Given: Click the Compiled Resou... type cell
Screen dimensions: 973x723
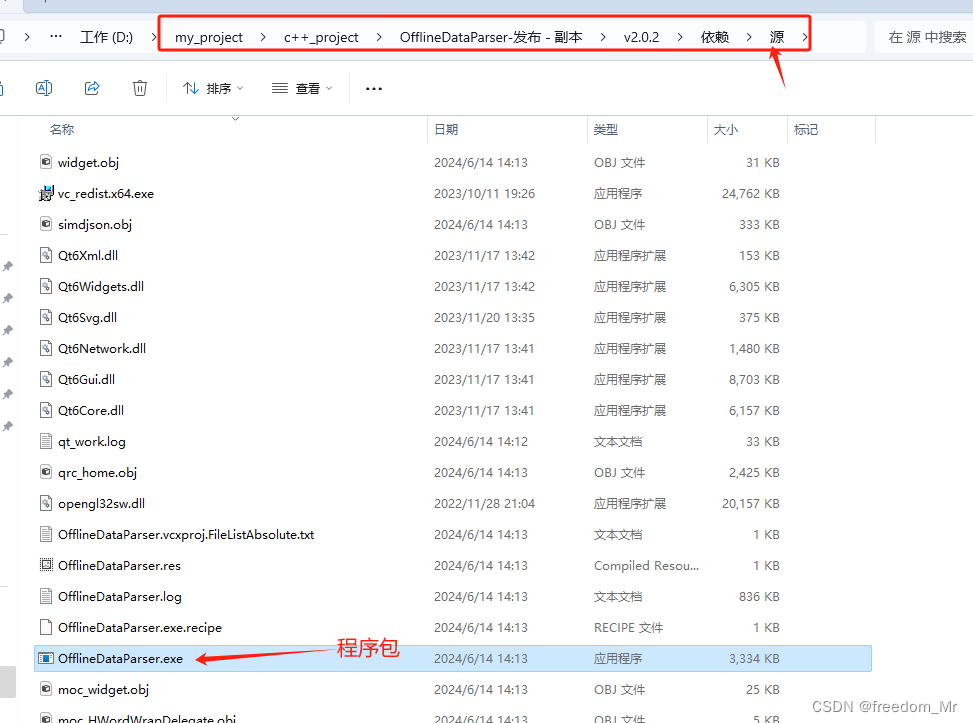Looking at the screenshot, I should [646, 566].
